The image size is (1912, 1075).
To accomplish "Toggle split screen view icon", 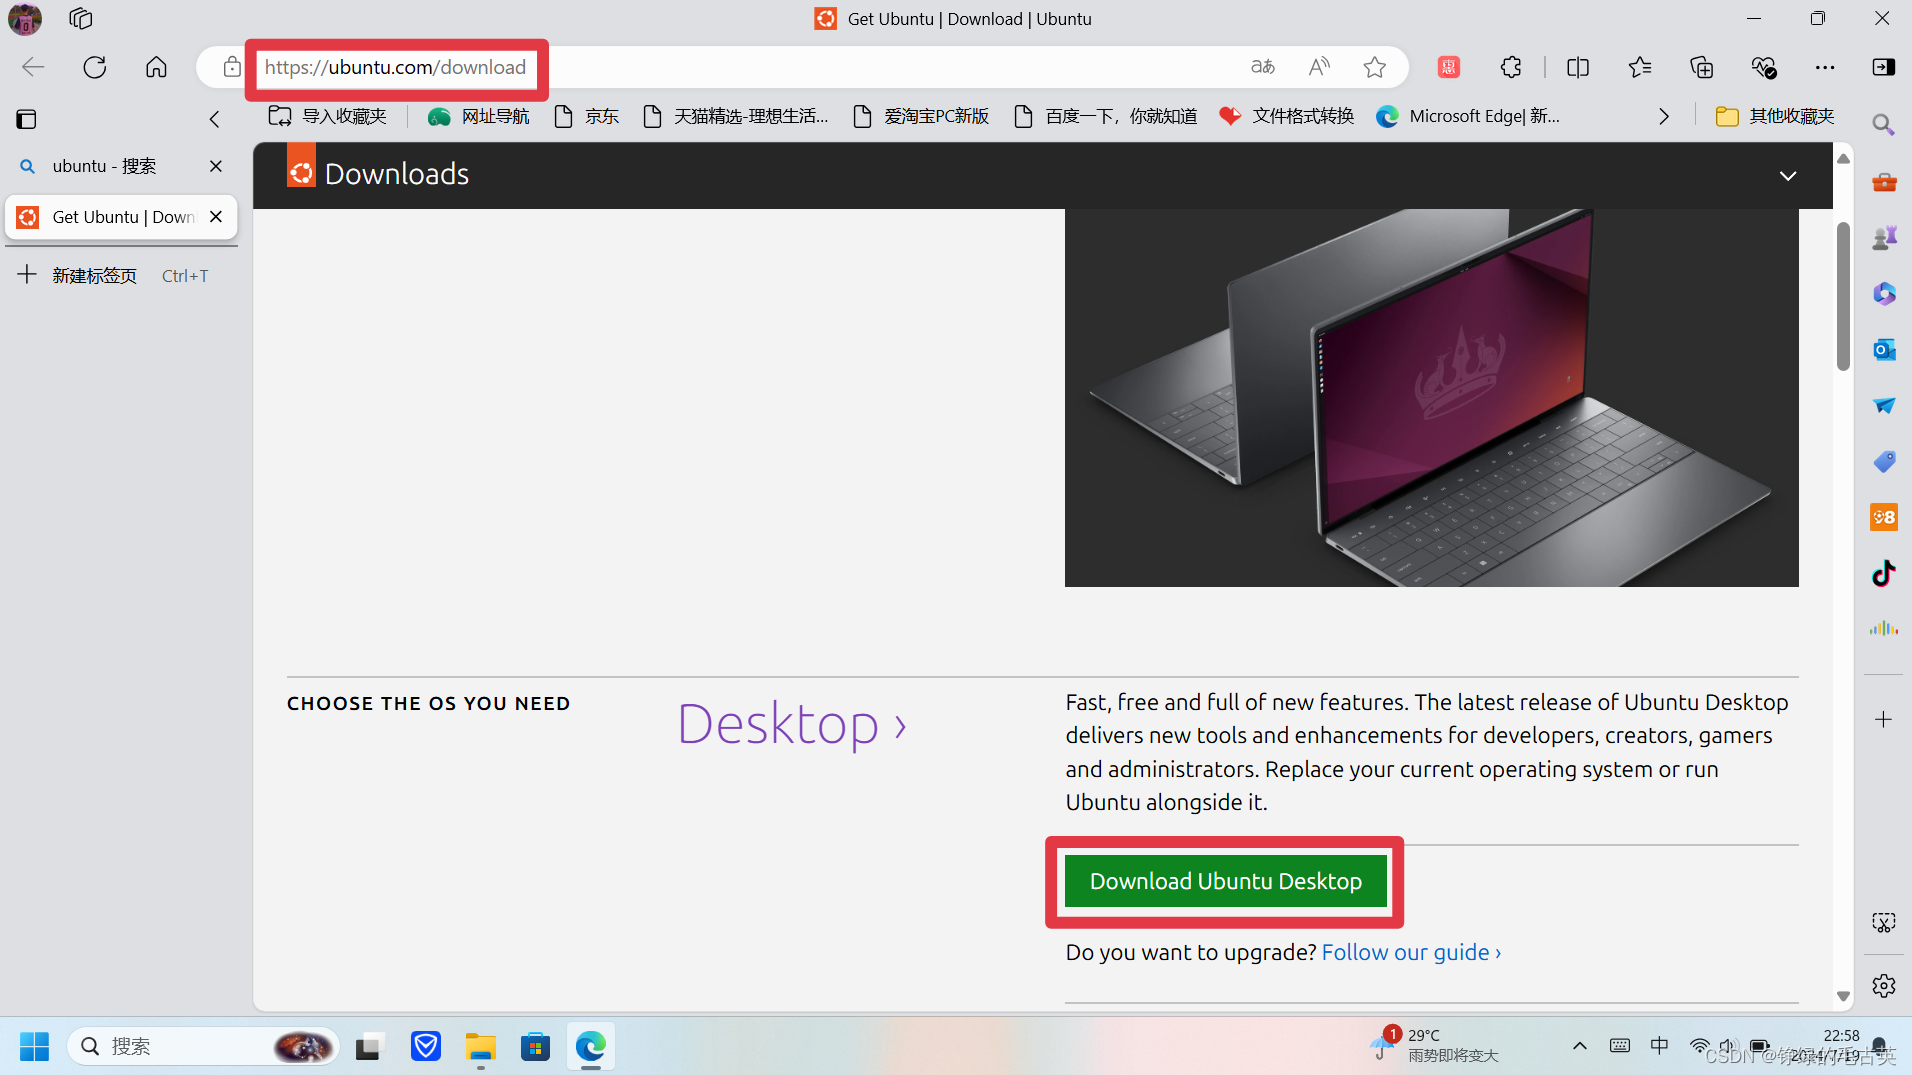I will tap(1578, 67).
